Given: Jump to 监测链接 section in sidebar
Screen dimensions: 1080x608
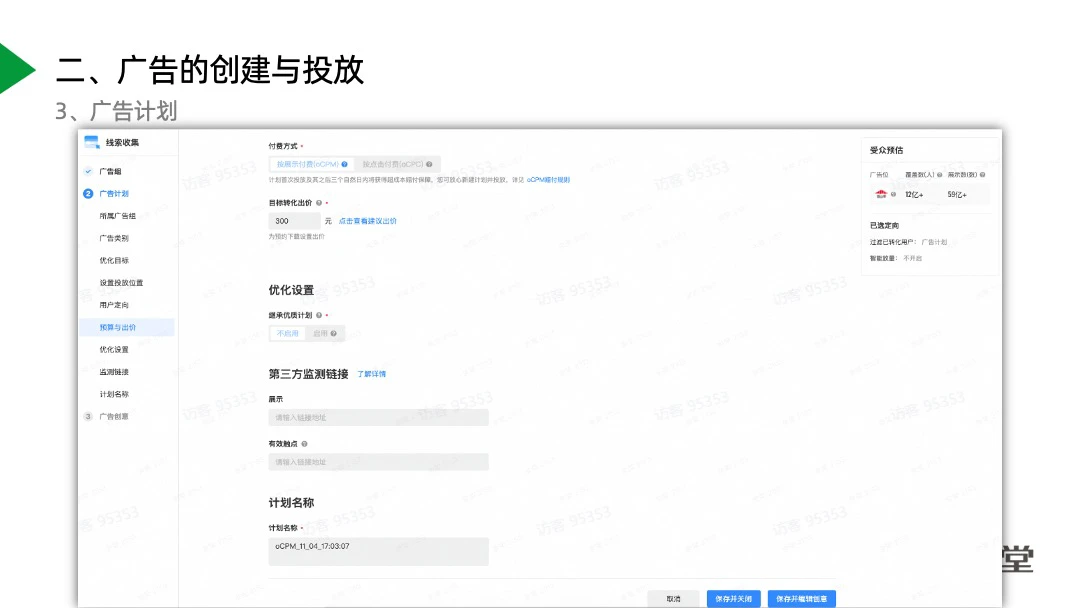Looking at the screenshot, I should (x=114, y=372).
